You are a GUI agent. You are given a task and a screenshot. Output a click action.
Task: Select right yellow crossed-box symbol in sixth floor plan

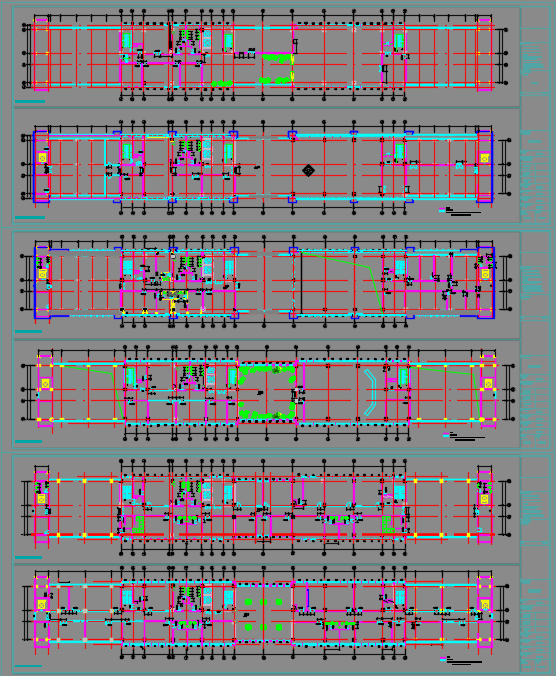[485, 604]
